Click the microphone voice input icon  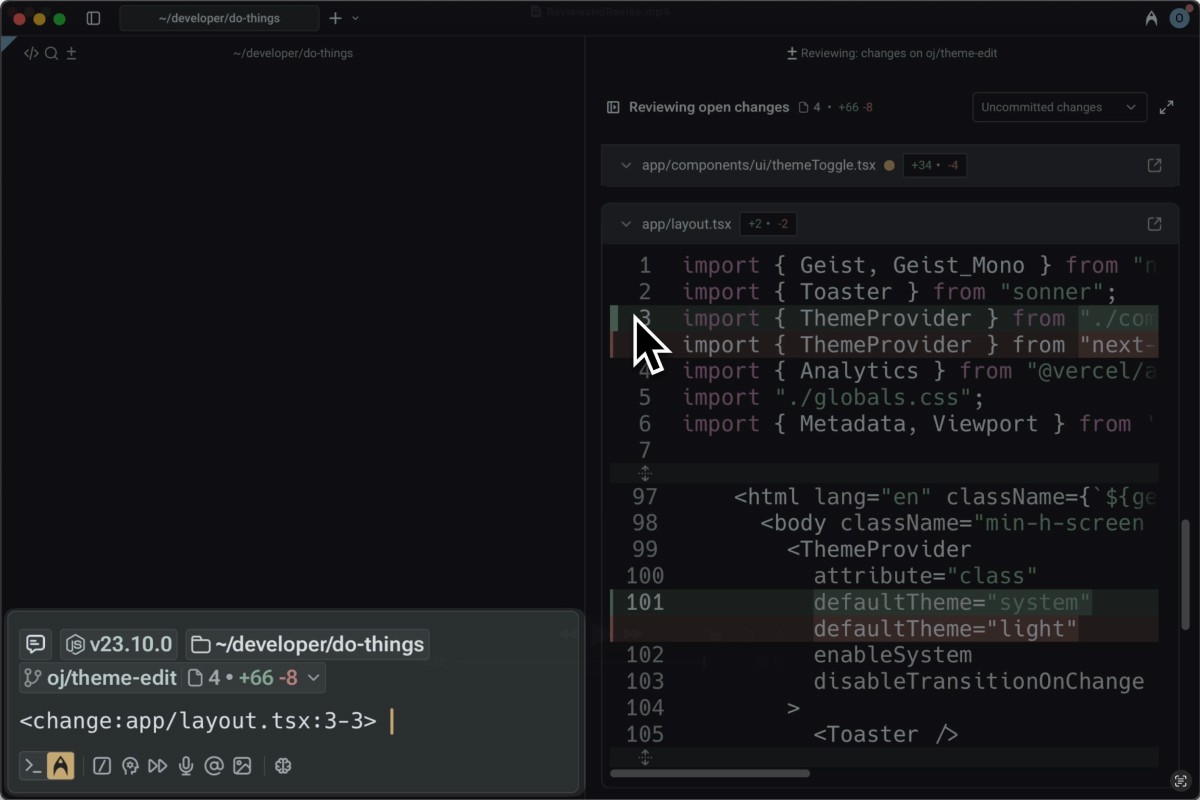point(185,766)
